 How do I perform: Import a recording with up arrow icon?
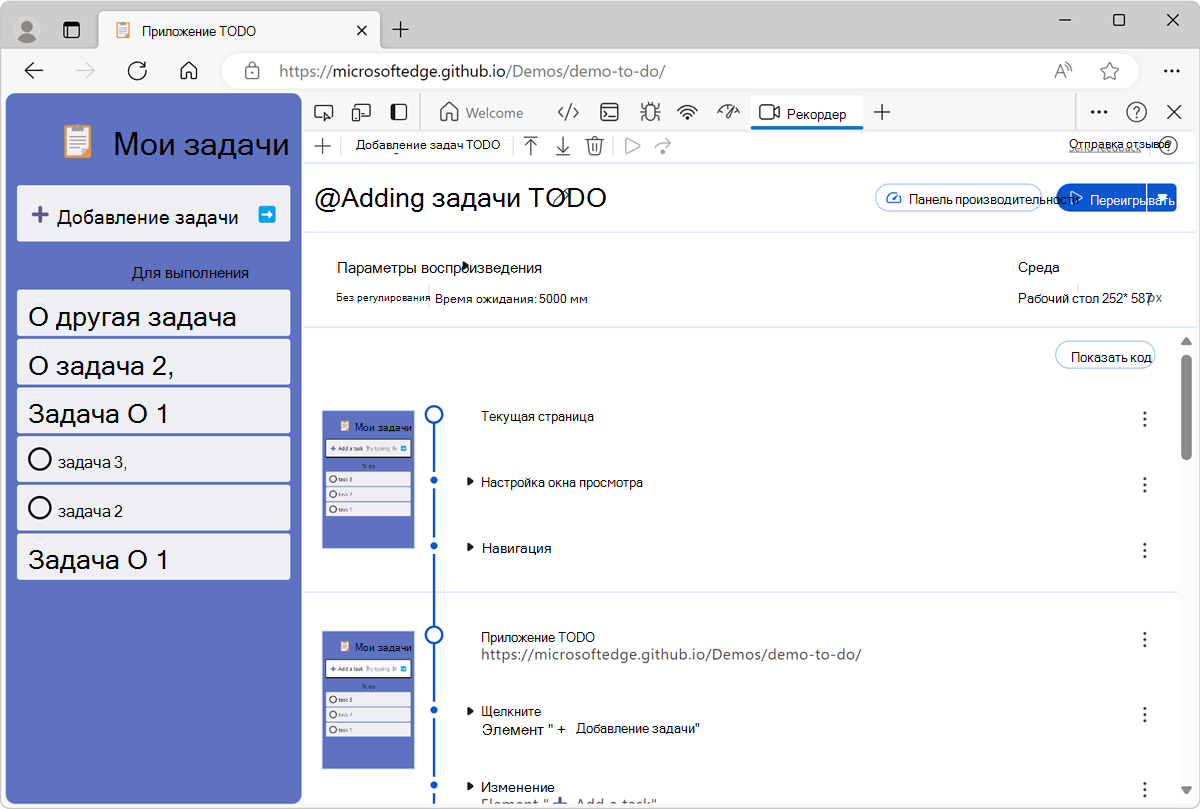pos(531,146)
